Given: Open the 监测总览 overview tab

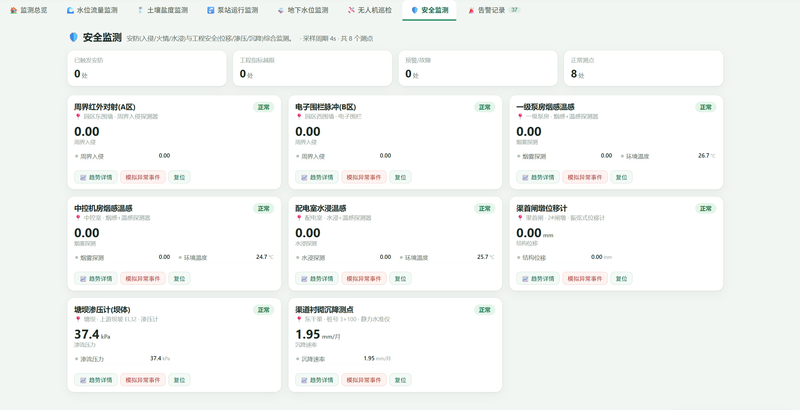Looking at the screenshot, I should coord(29,10).
